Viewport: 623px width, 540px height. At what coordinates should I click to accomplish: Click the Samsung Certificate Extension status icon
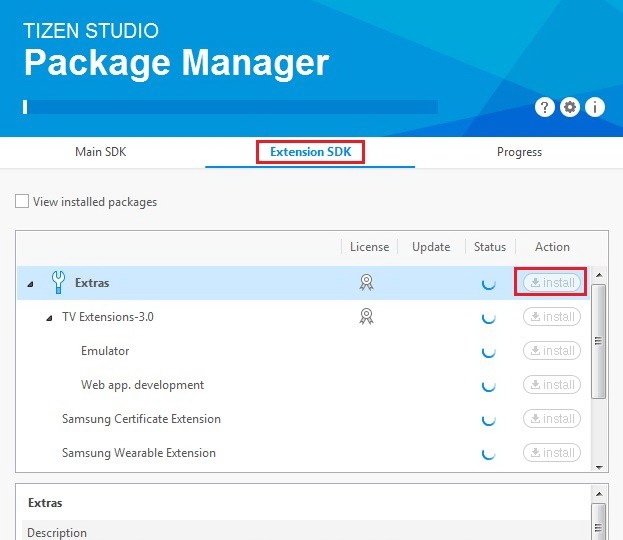click(488, 419)
